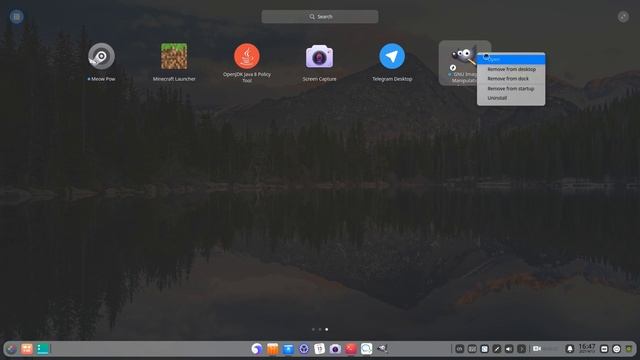Open white document app in the dock

[320, 349]
